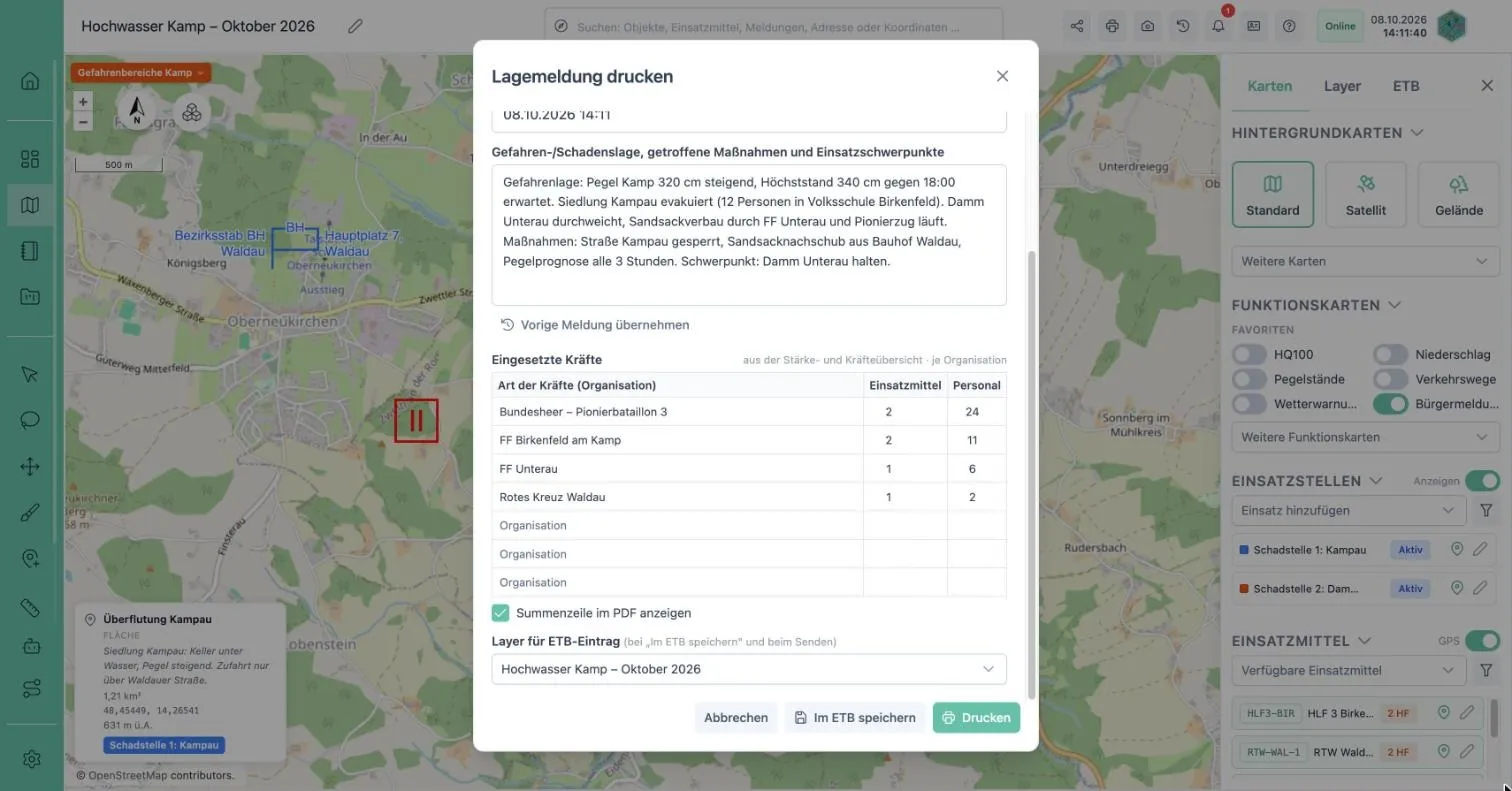1512x791 pixels.
Task: Click the Drucken button
Action: (x=976, y=717)
